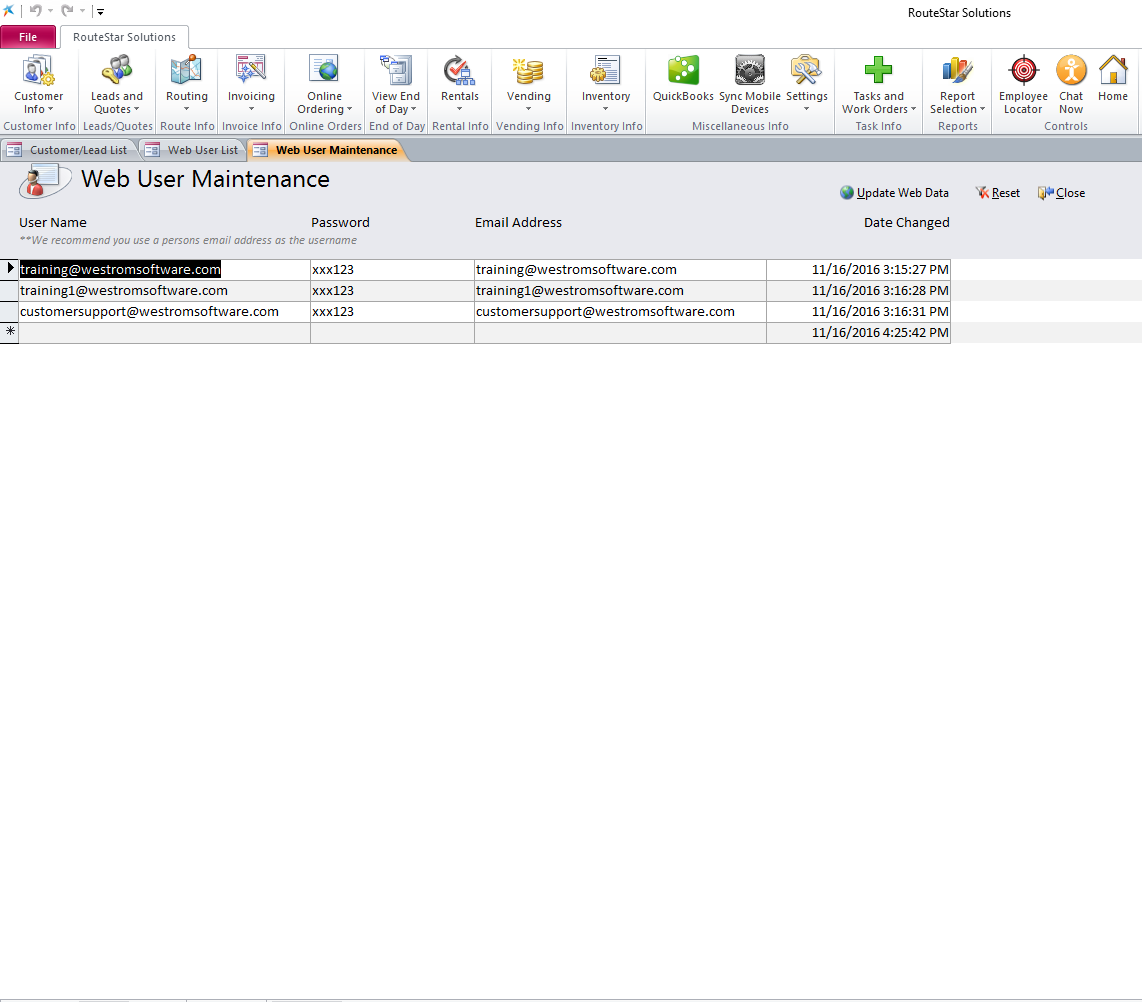Screen dimensions: 1142x1002
Task: Click Update Web Data button
Action: [894, 193]
